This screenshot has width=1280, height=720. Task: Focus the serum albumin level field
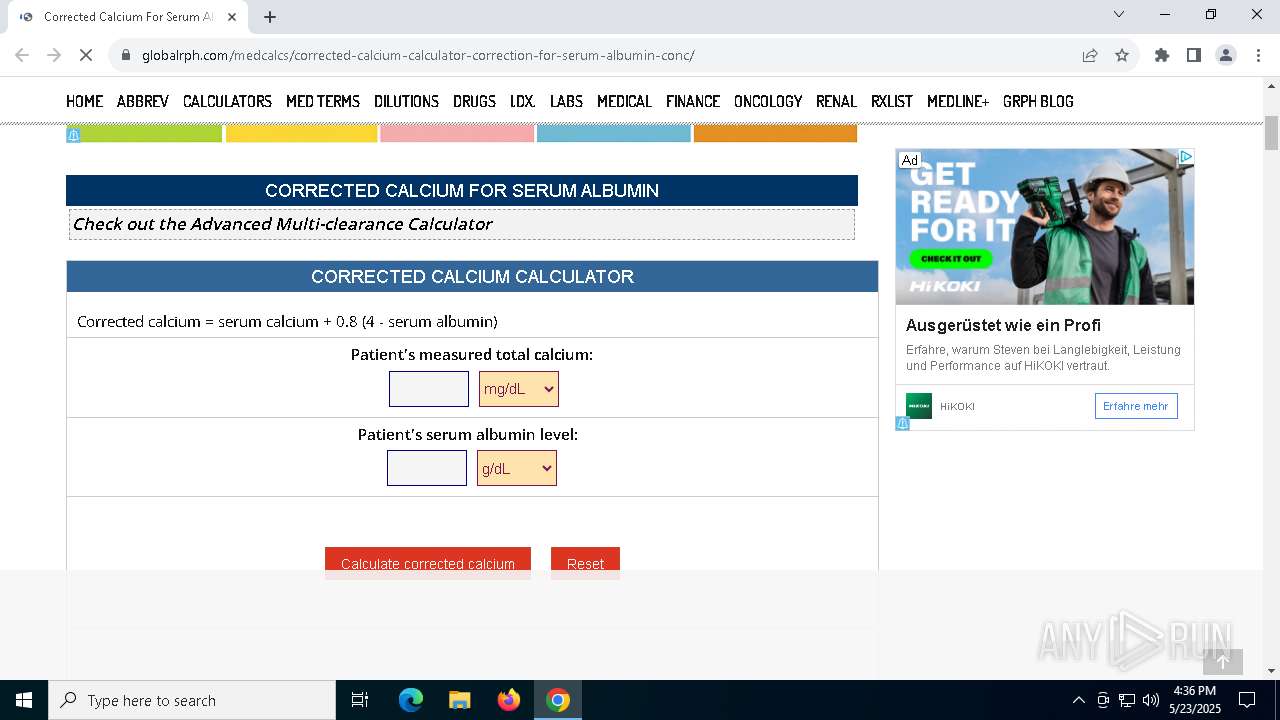coord(427,468)
